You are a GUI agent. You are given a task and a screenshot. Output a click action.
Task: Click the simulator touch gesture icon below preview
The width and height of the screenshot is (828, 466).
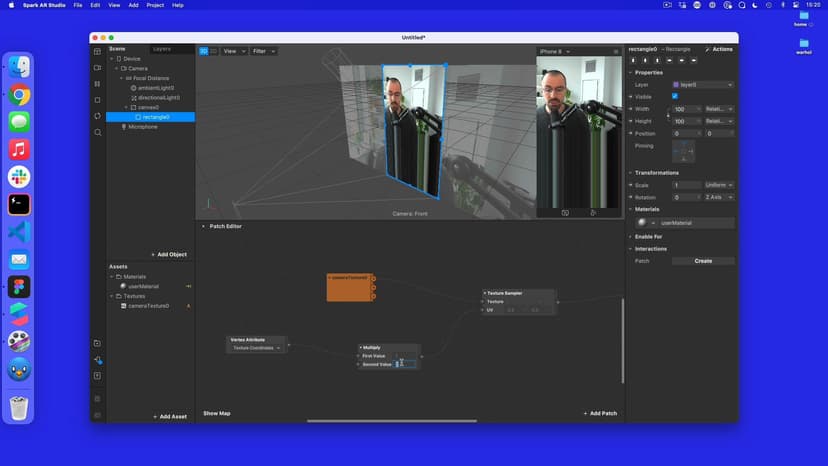(x=593, y=213)
